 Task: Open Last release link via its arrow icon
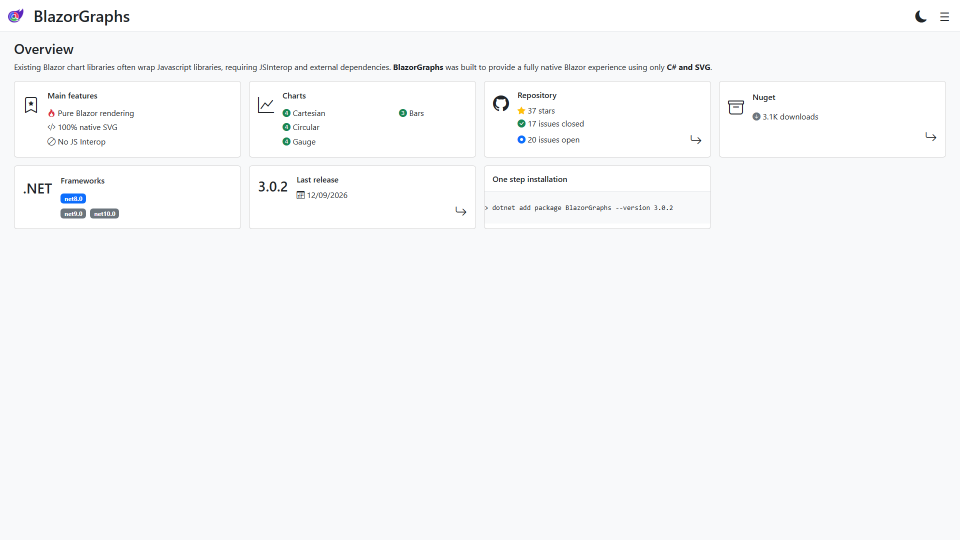click(x=460, y=211)
